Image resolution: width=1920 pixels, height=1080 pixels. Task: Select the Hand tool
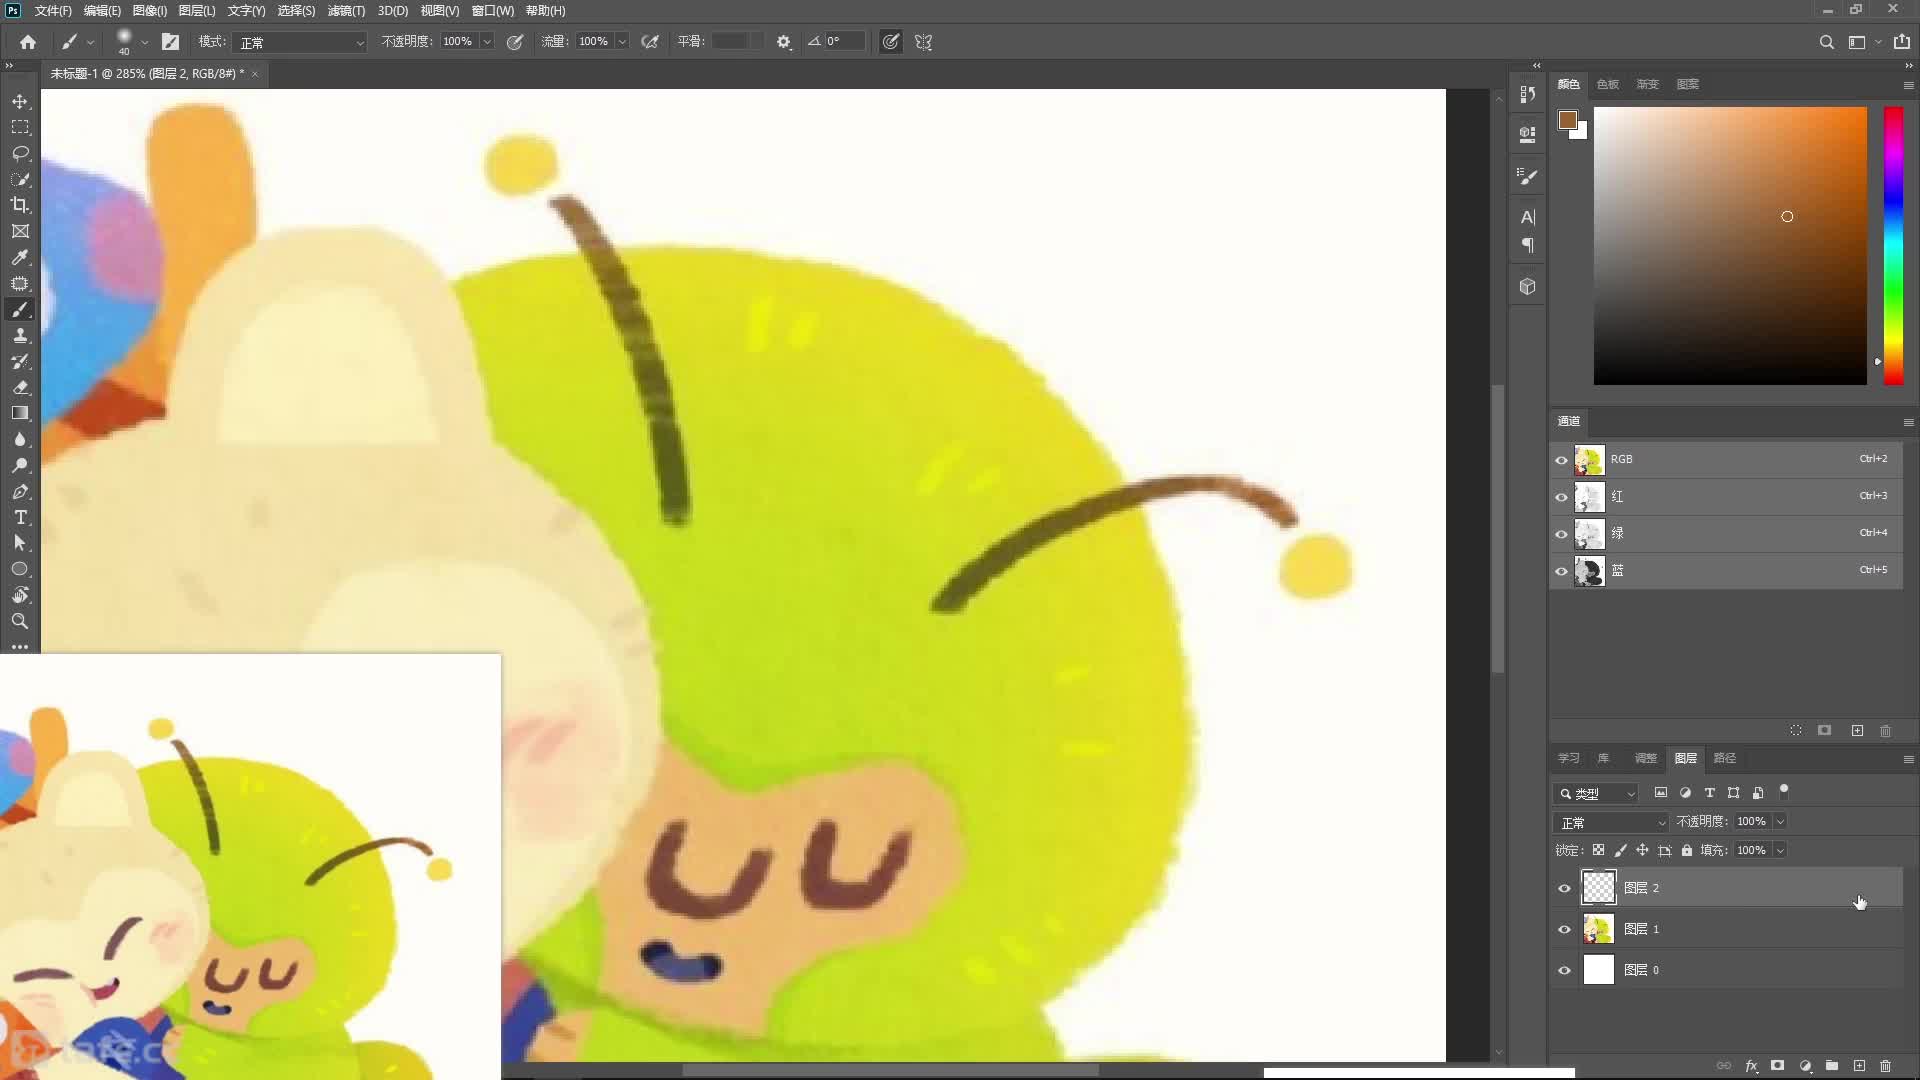(x=20, y=595)
